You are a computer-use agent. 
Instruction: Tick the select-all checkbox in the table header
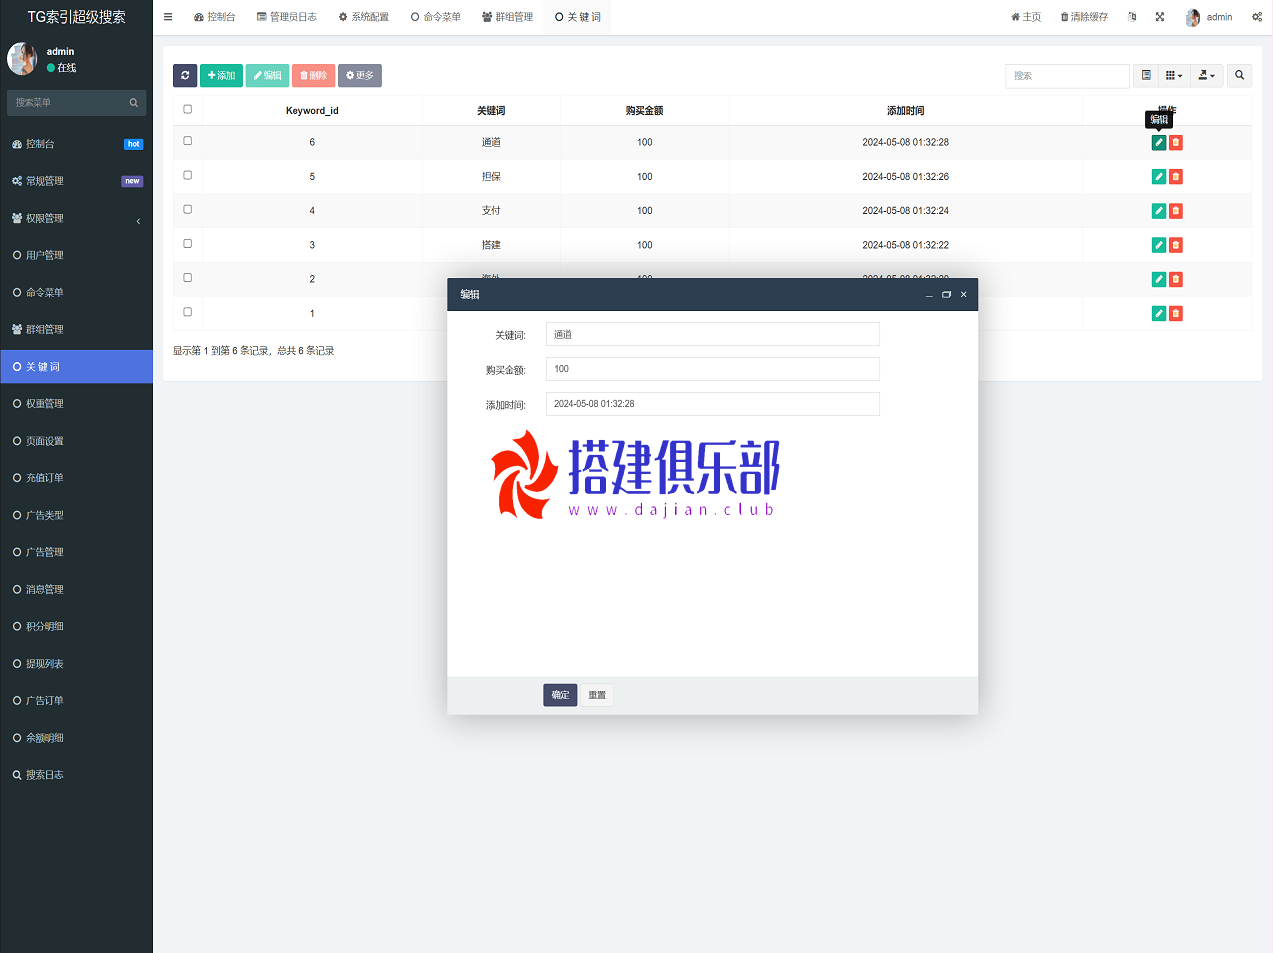click(187, 109)
